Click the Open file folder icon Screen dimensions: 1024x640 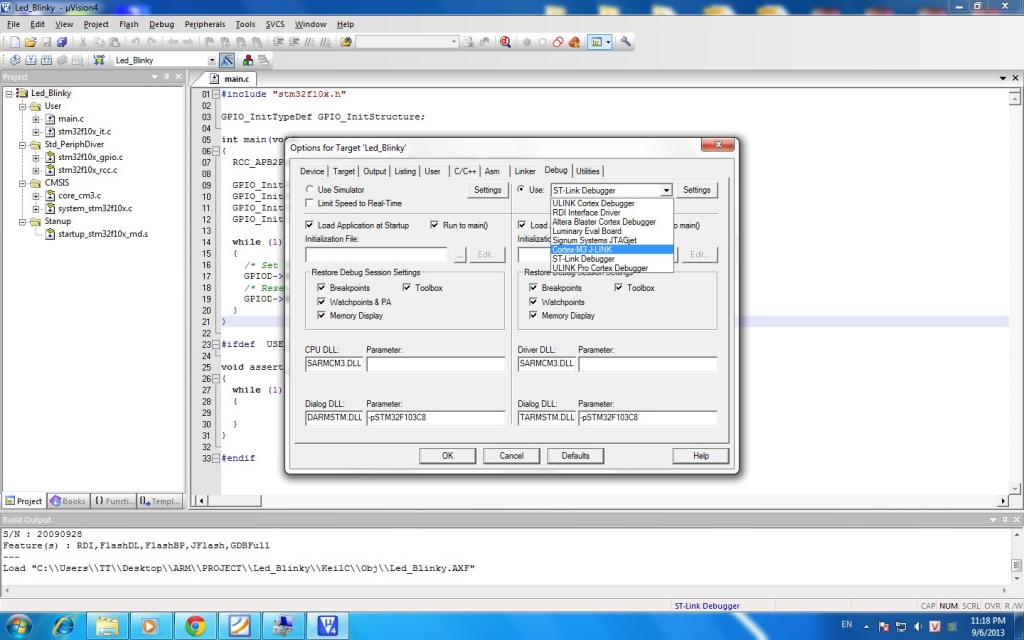pyautogui.click(x=31, y=42)
